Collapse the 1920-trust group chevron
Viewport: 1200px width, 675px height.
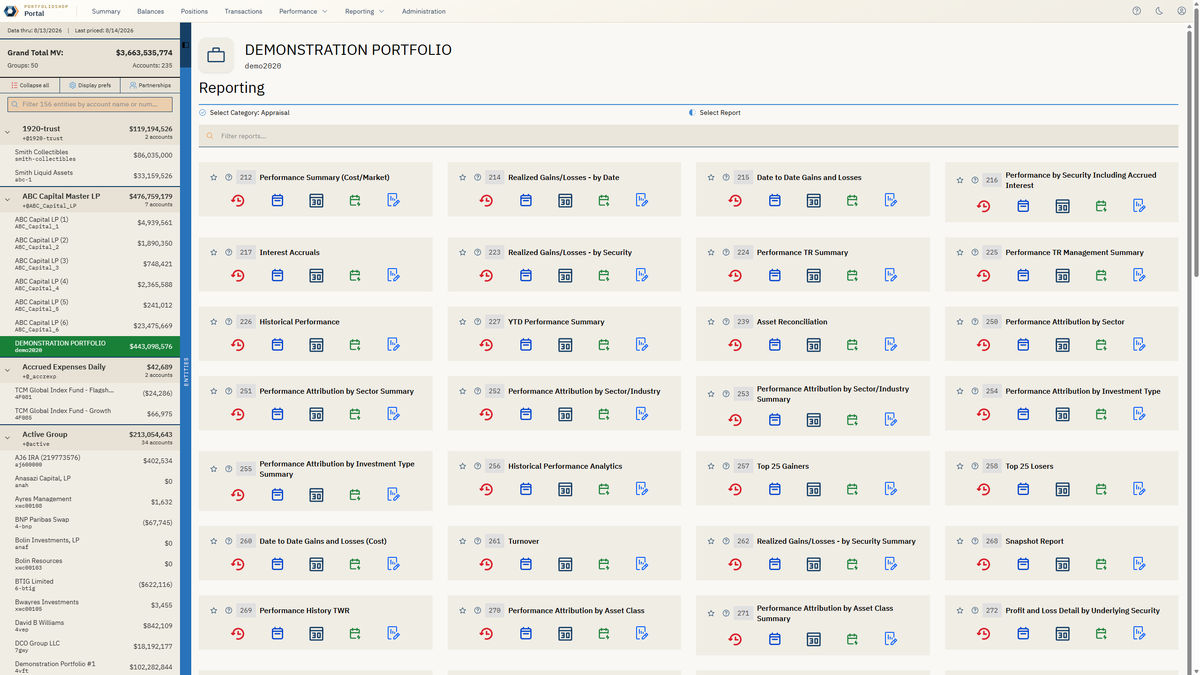8,131
